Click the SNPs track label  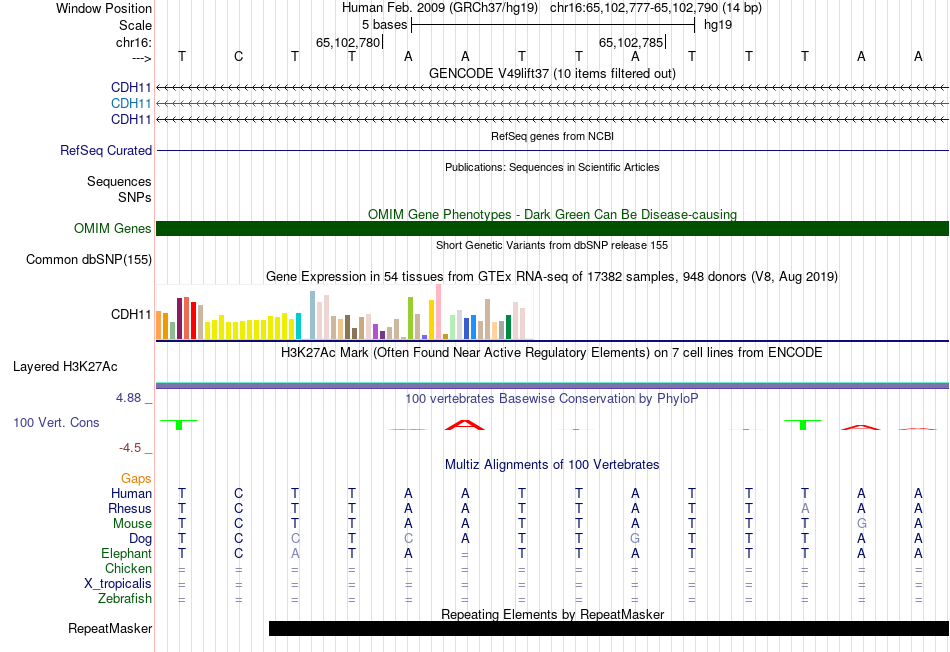(135, 198)
